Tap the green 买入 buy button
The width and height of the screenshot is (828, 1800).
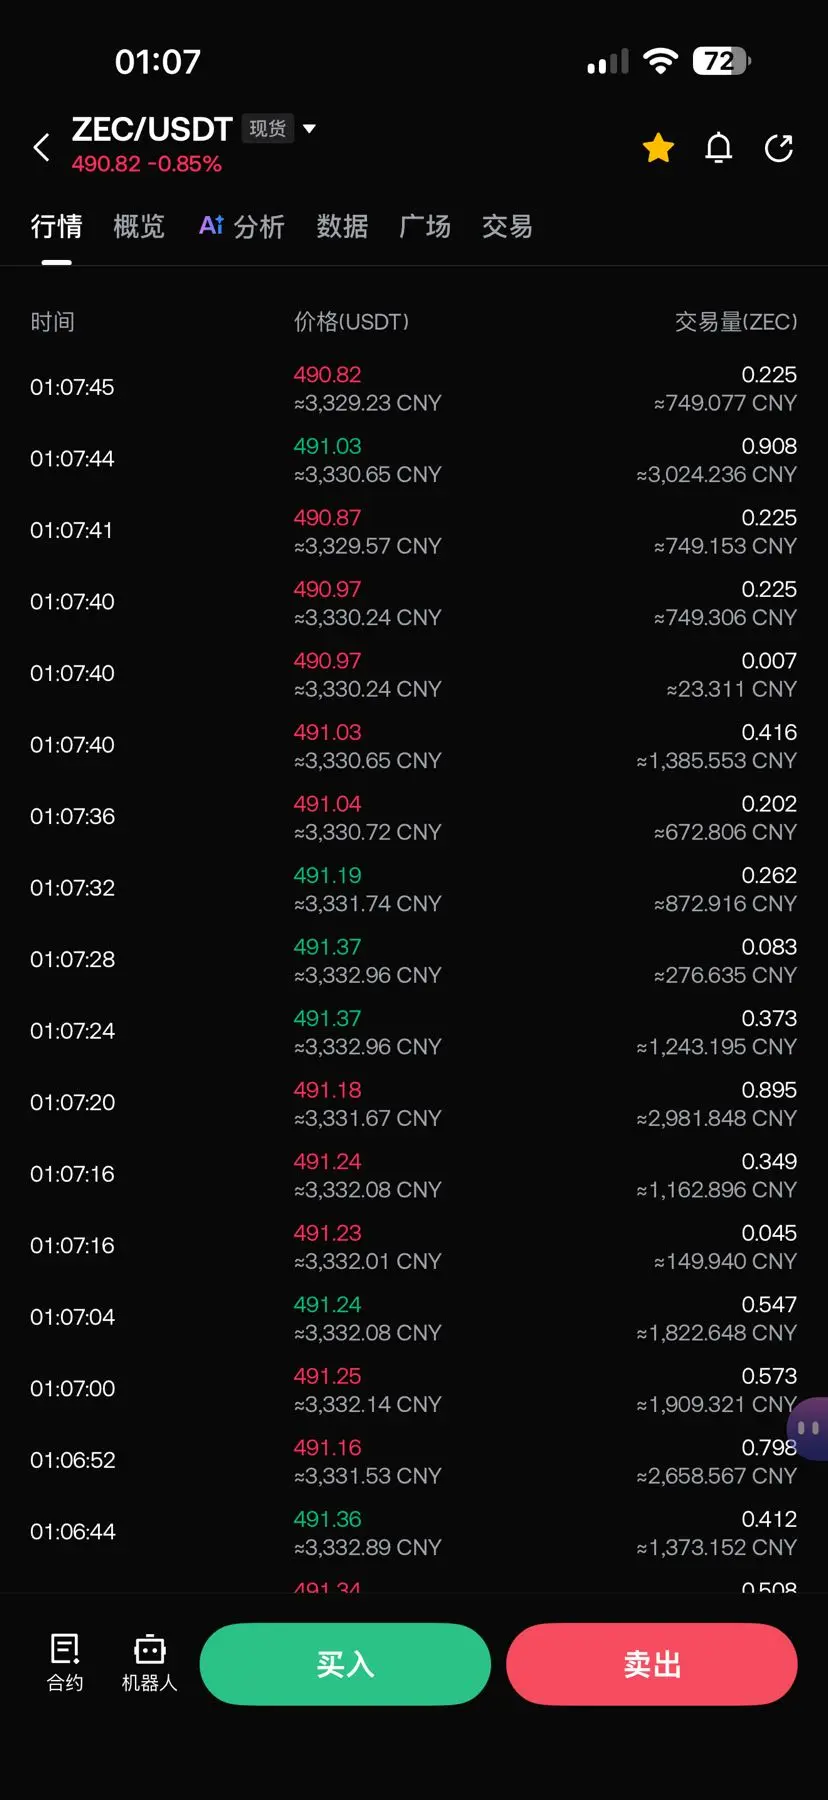(345, 1664)
